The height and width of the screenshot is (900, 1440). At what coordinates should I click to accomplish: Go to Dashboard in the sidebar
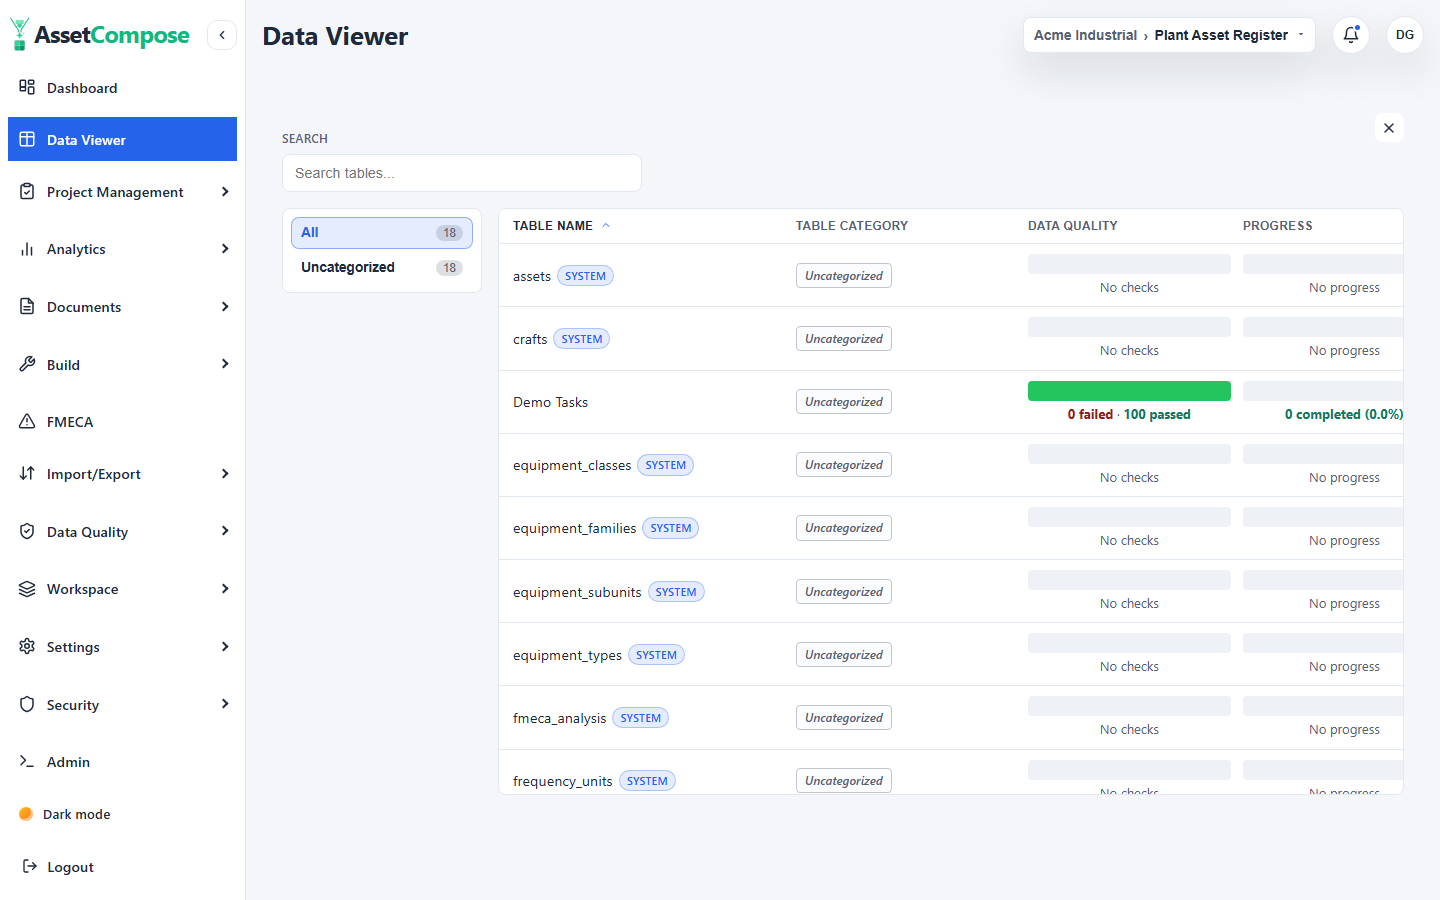click(122, 87)
